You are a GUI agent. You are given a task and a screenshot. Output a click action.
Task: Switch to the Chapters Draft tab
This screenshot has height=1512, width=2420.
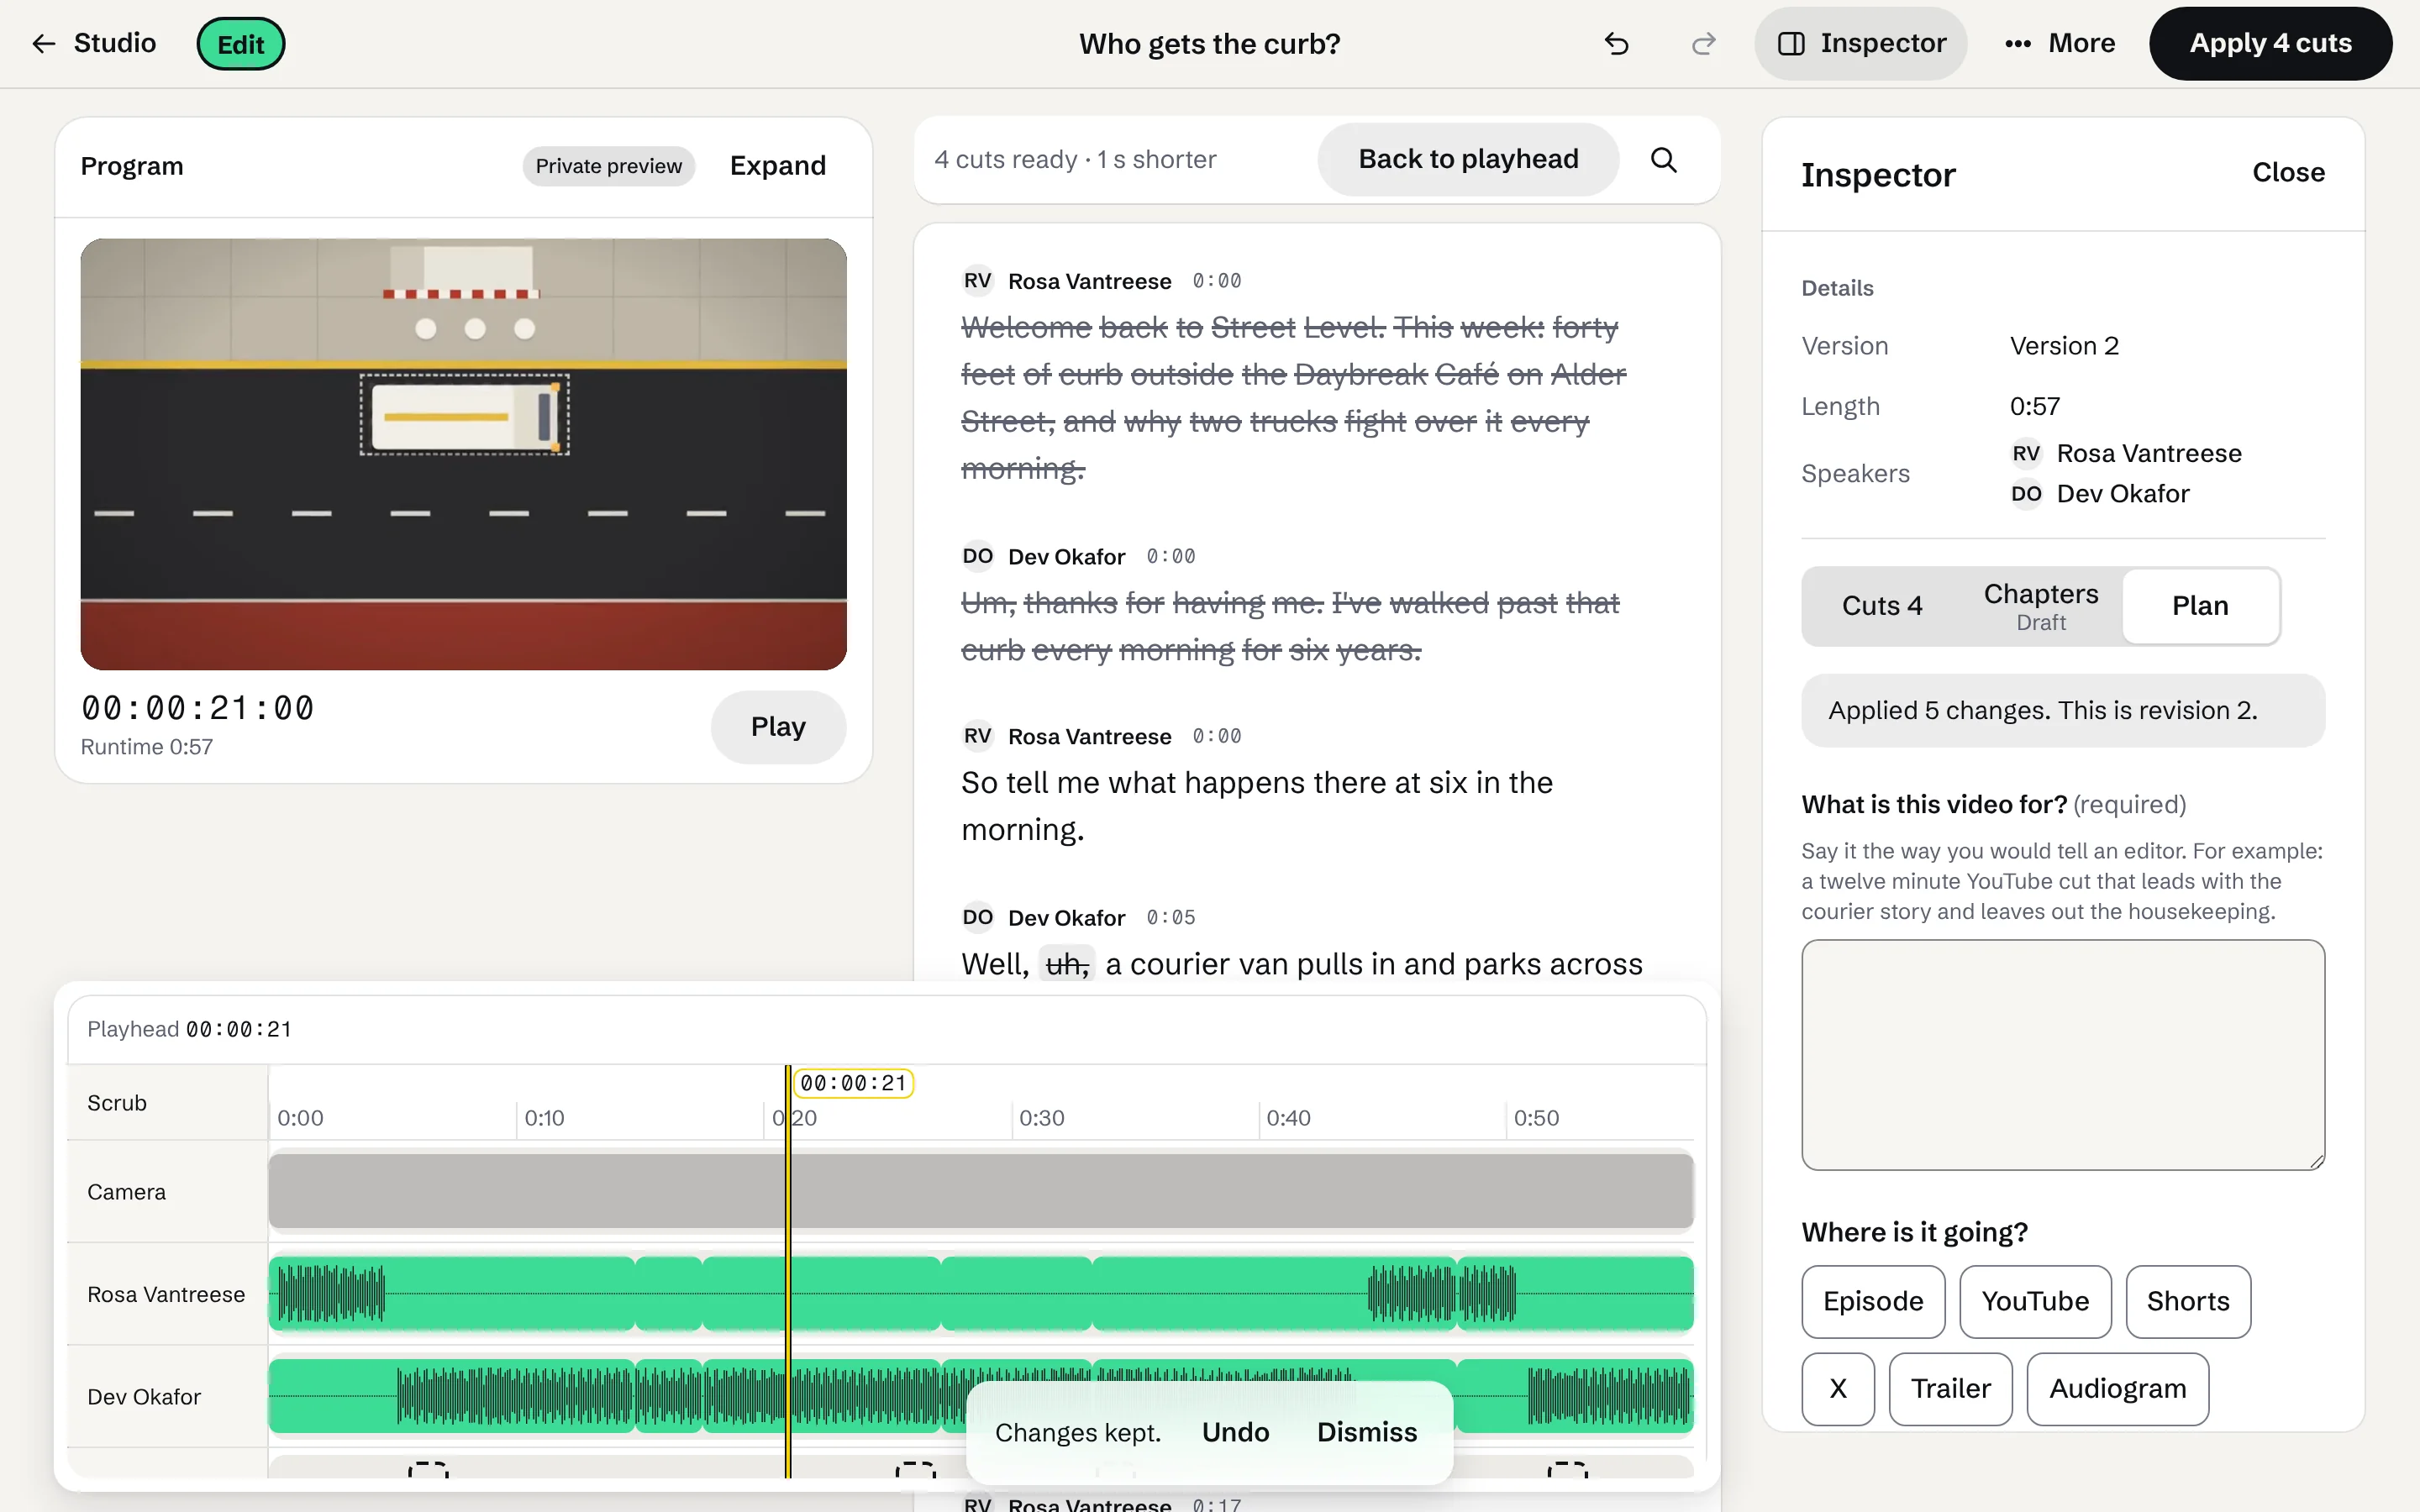[x=2040, y=606]
